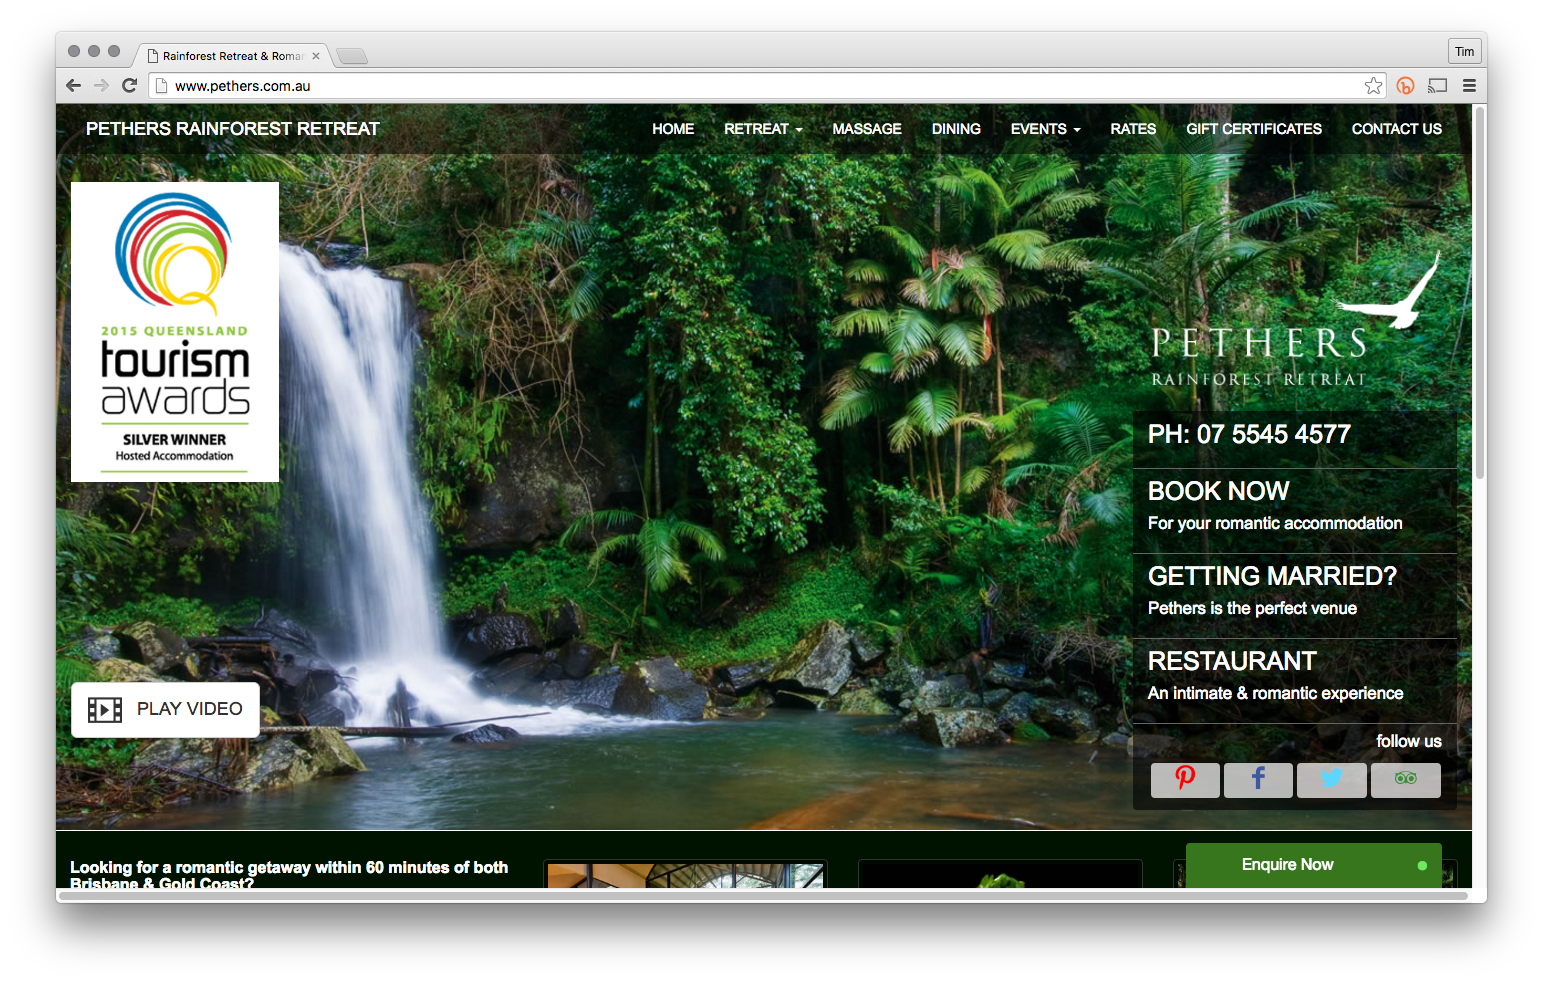Click the macOS window zoom button
Viewport: 1543px width, 983px height.
click(x=114, y=51)
